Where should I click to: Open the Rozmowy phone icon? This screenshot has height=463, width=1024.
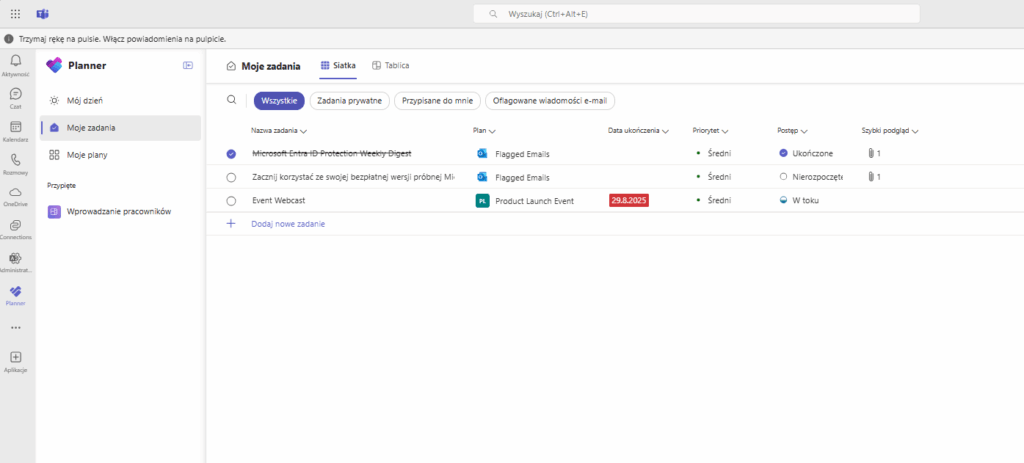pos(15,160)
